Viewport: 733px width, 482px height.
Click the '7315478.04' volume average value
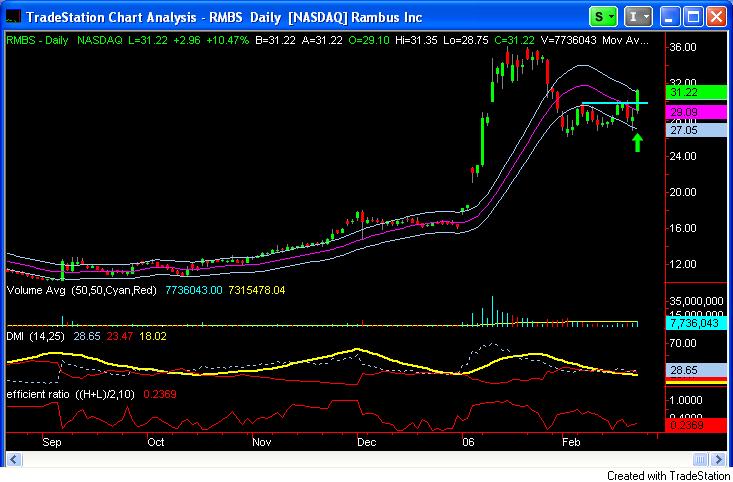(257, 290)
